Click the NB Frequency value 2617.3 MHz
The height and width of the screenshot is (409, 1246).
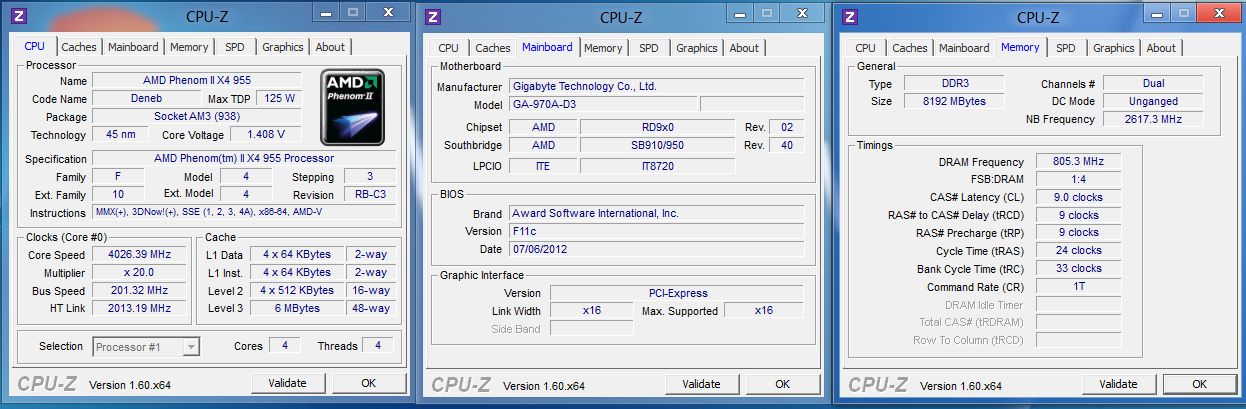click(x=1154, y=119)
